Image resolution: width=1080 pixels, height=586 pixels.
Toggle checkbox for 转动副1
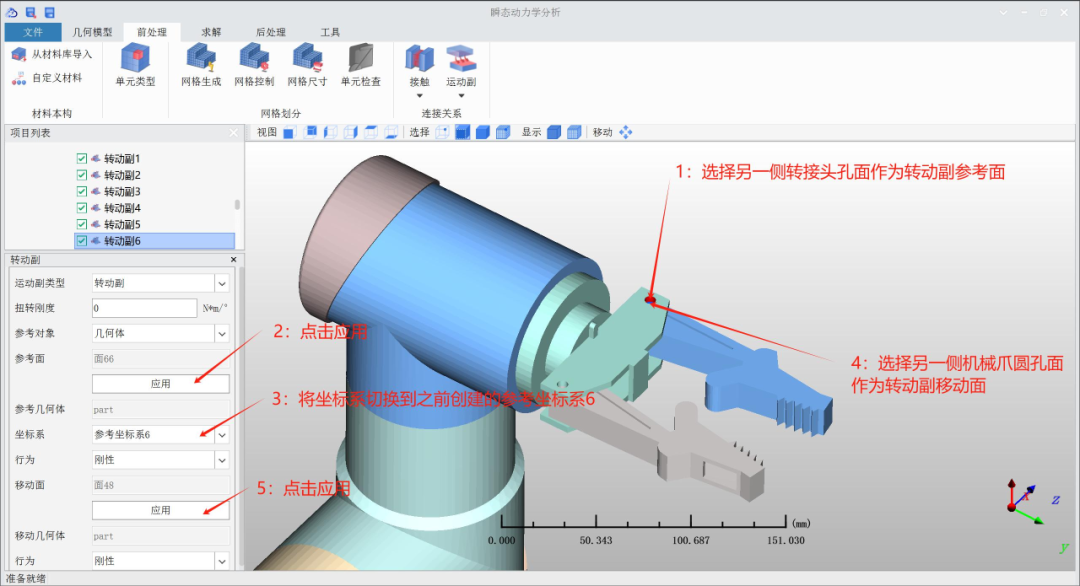pos(82,158)
